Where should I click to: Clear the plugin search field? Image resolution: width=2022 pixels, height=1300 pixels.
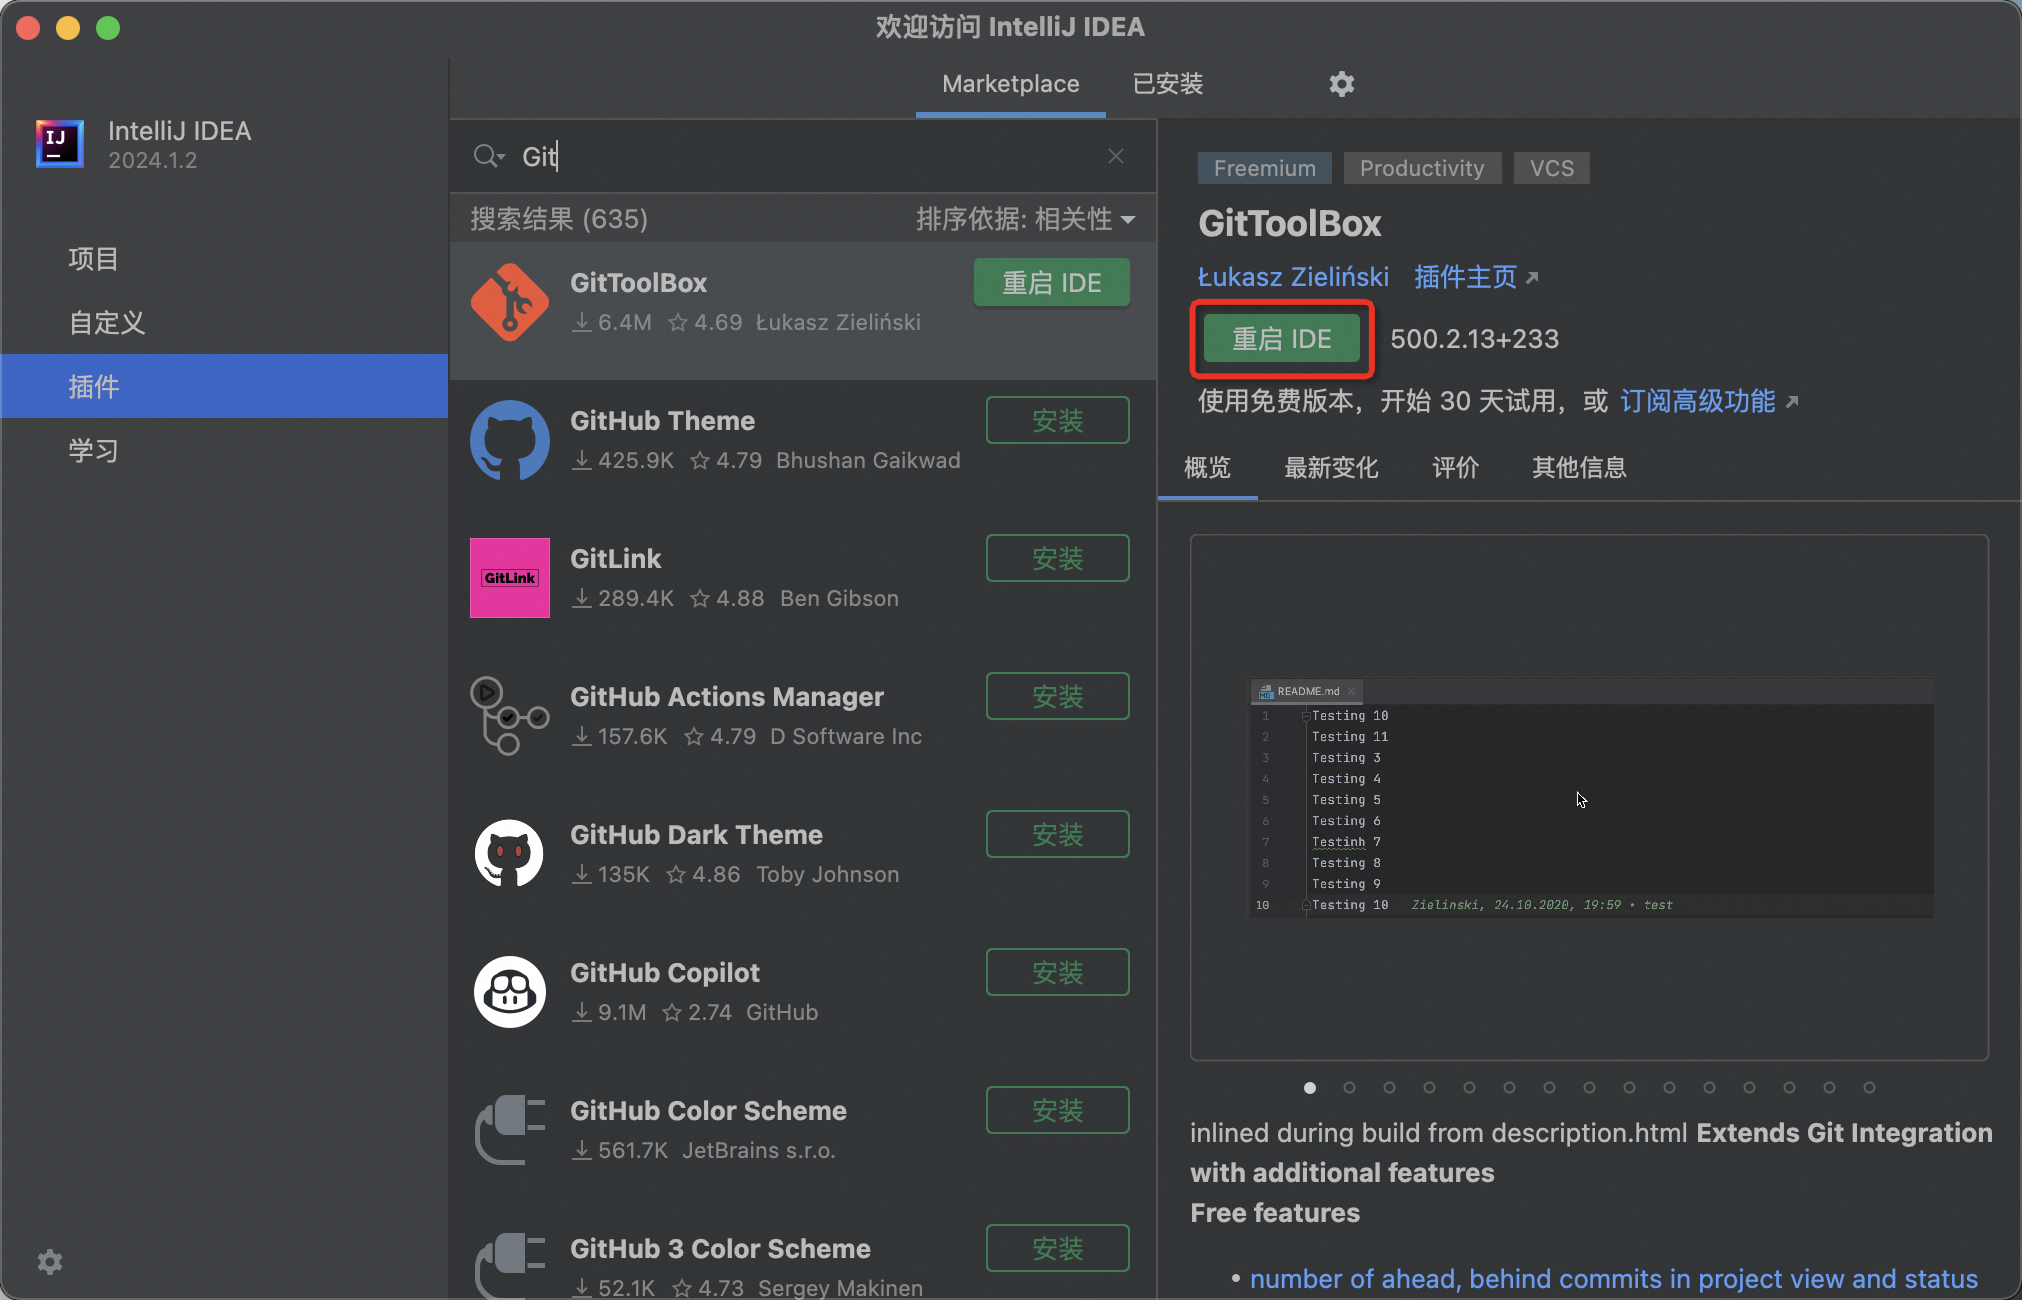1116,156
